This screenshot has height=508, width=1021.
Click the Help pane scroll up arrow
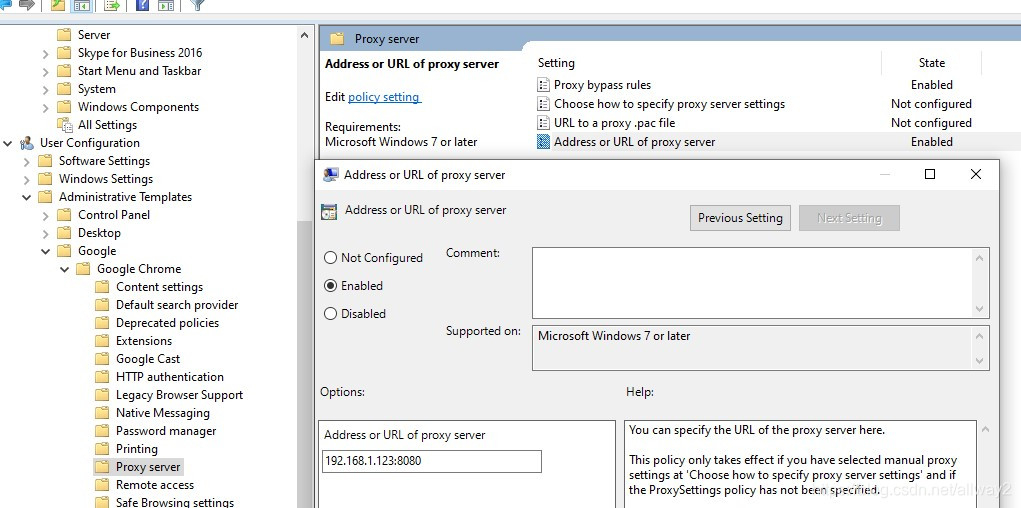pyautogui.click(x=985, y=430)
